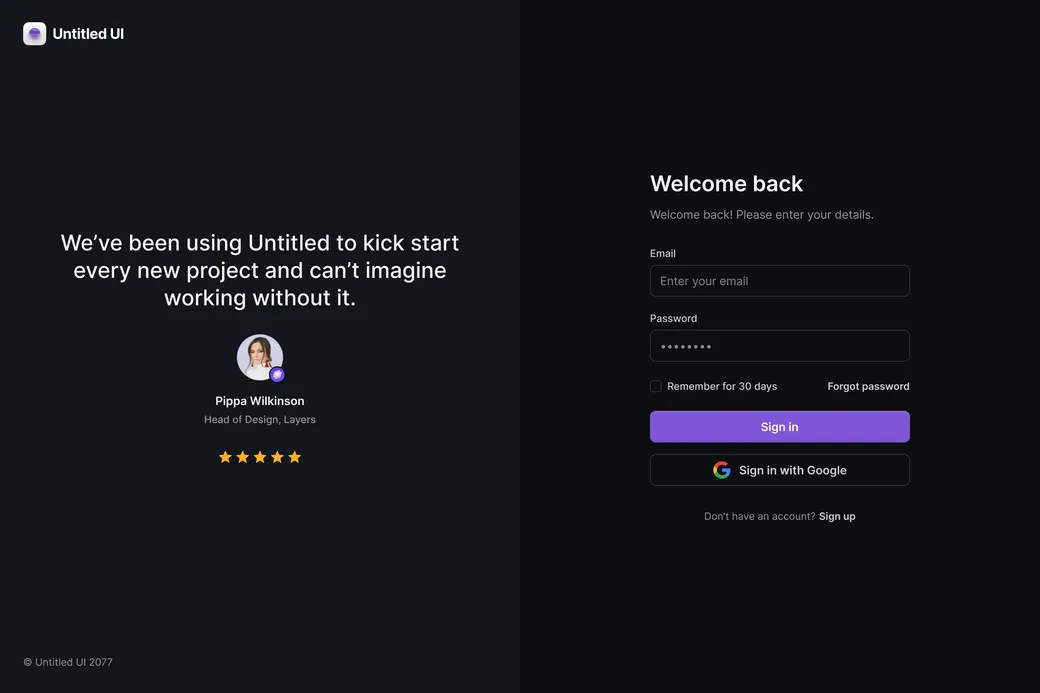The width and height of the screenshot is (1040, 693).
Task: Click the Untitled UI wordmark text
Action: (88, 33)
